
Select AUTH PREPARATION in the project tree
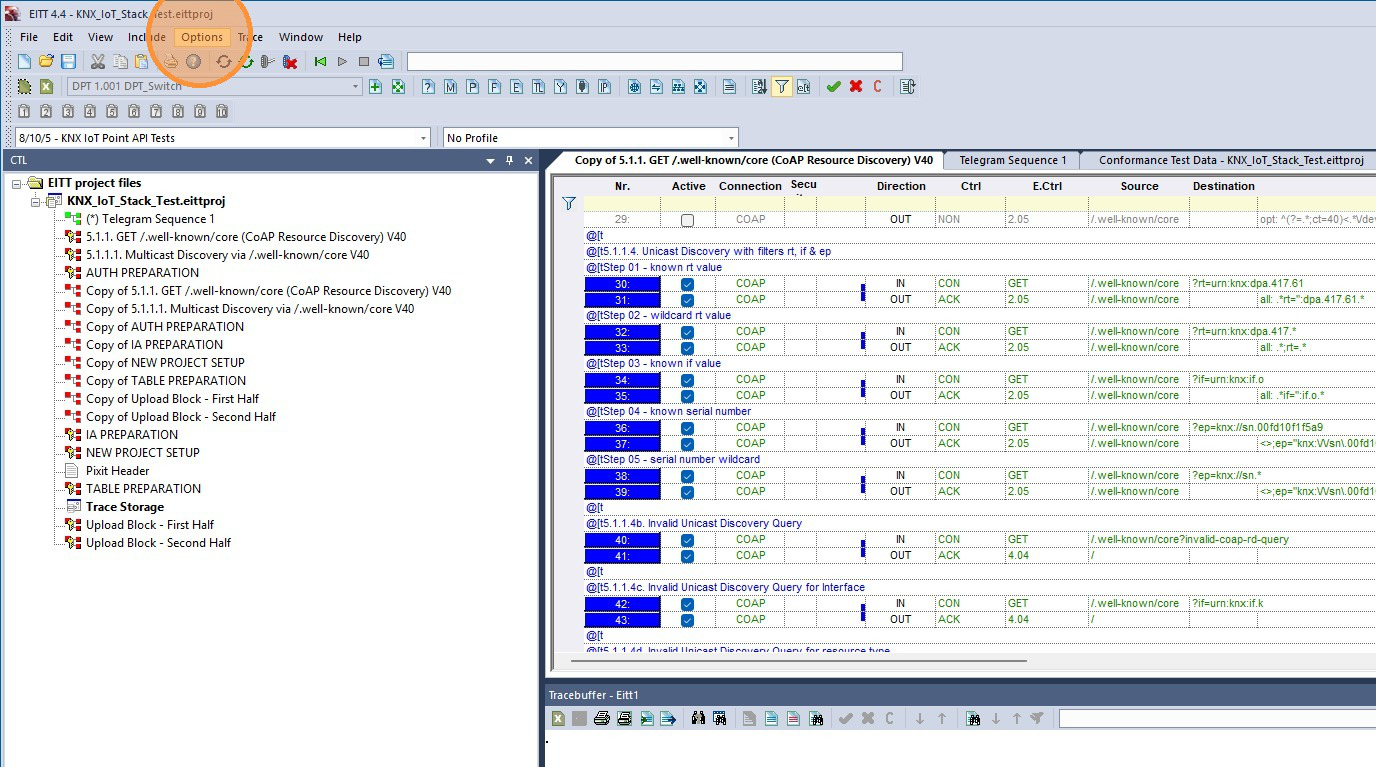click(142, 273)
